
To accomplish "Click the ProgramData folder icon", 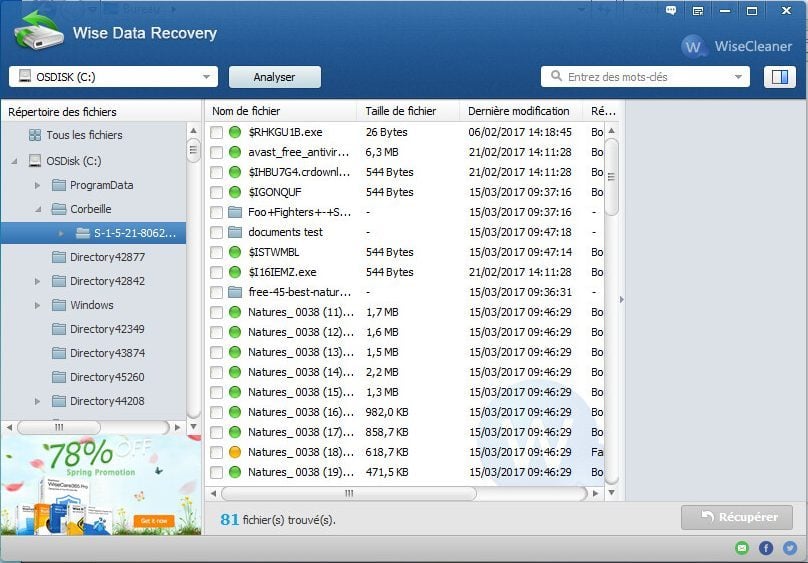I will (x=59, y=185).
